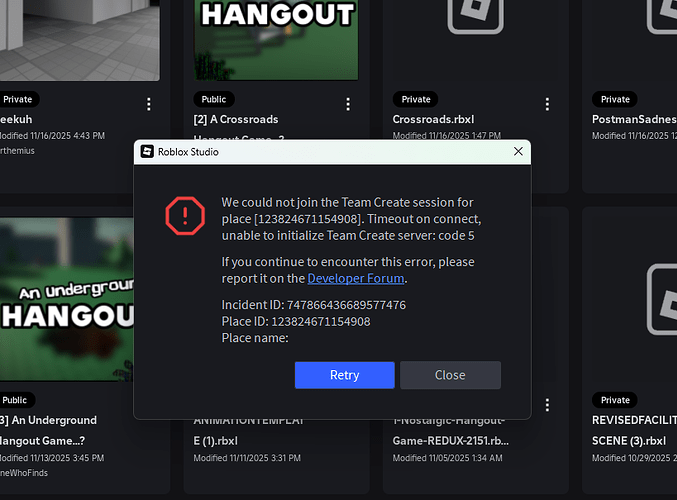Viewport: 677px width, 500px height.
Task: Click the Incident ID line in dialog
Action: coord(313,305)
